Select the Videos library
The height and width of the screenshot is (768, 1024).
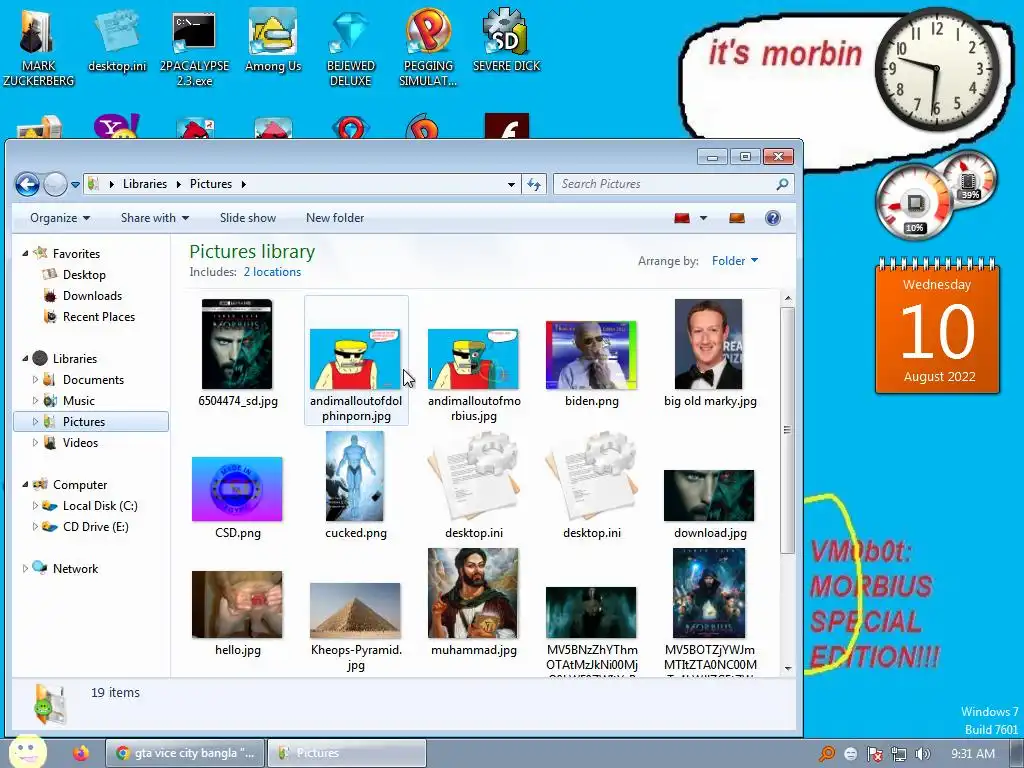click(x=80, y=443)
